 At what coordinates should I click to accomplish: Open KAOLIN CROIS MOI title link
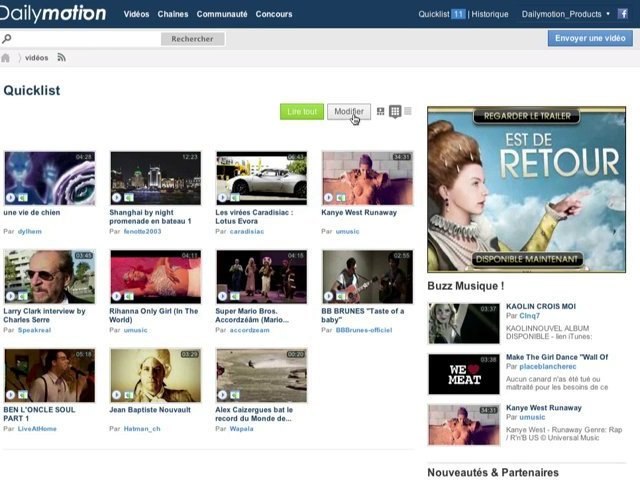tap(541, 307)
